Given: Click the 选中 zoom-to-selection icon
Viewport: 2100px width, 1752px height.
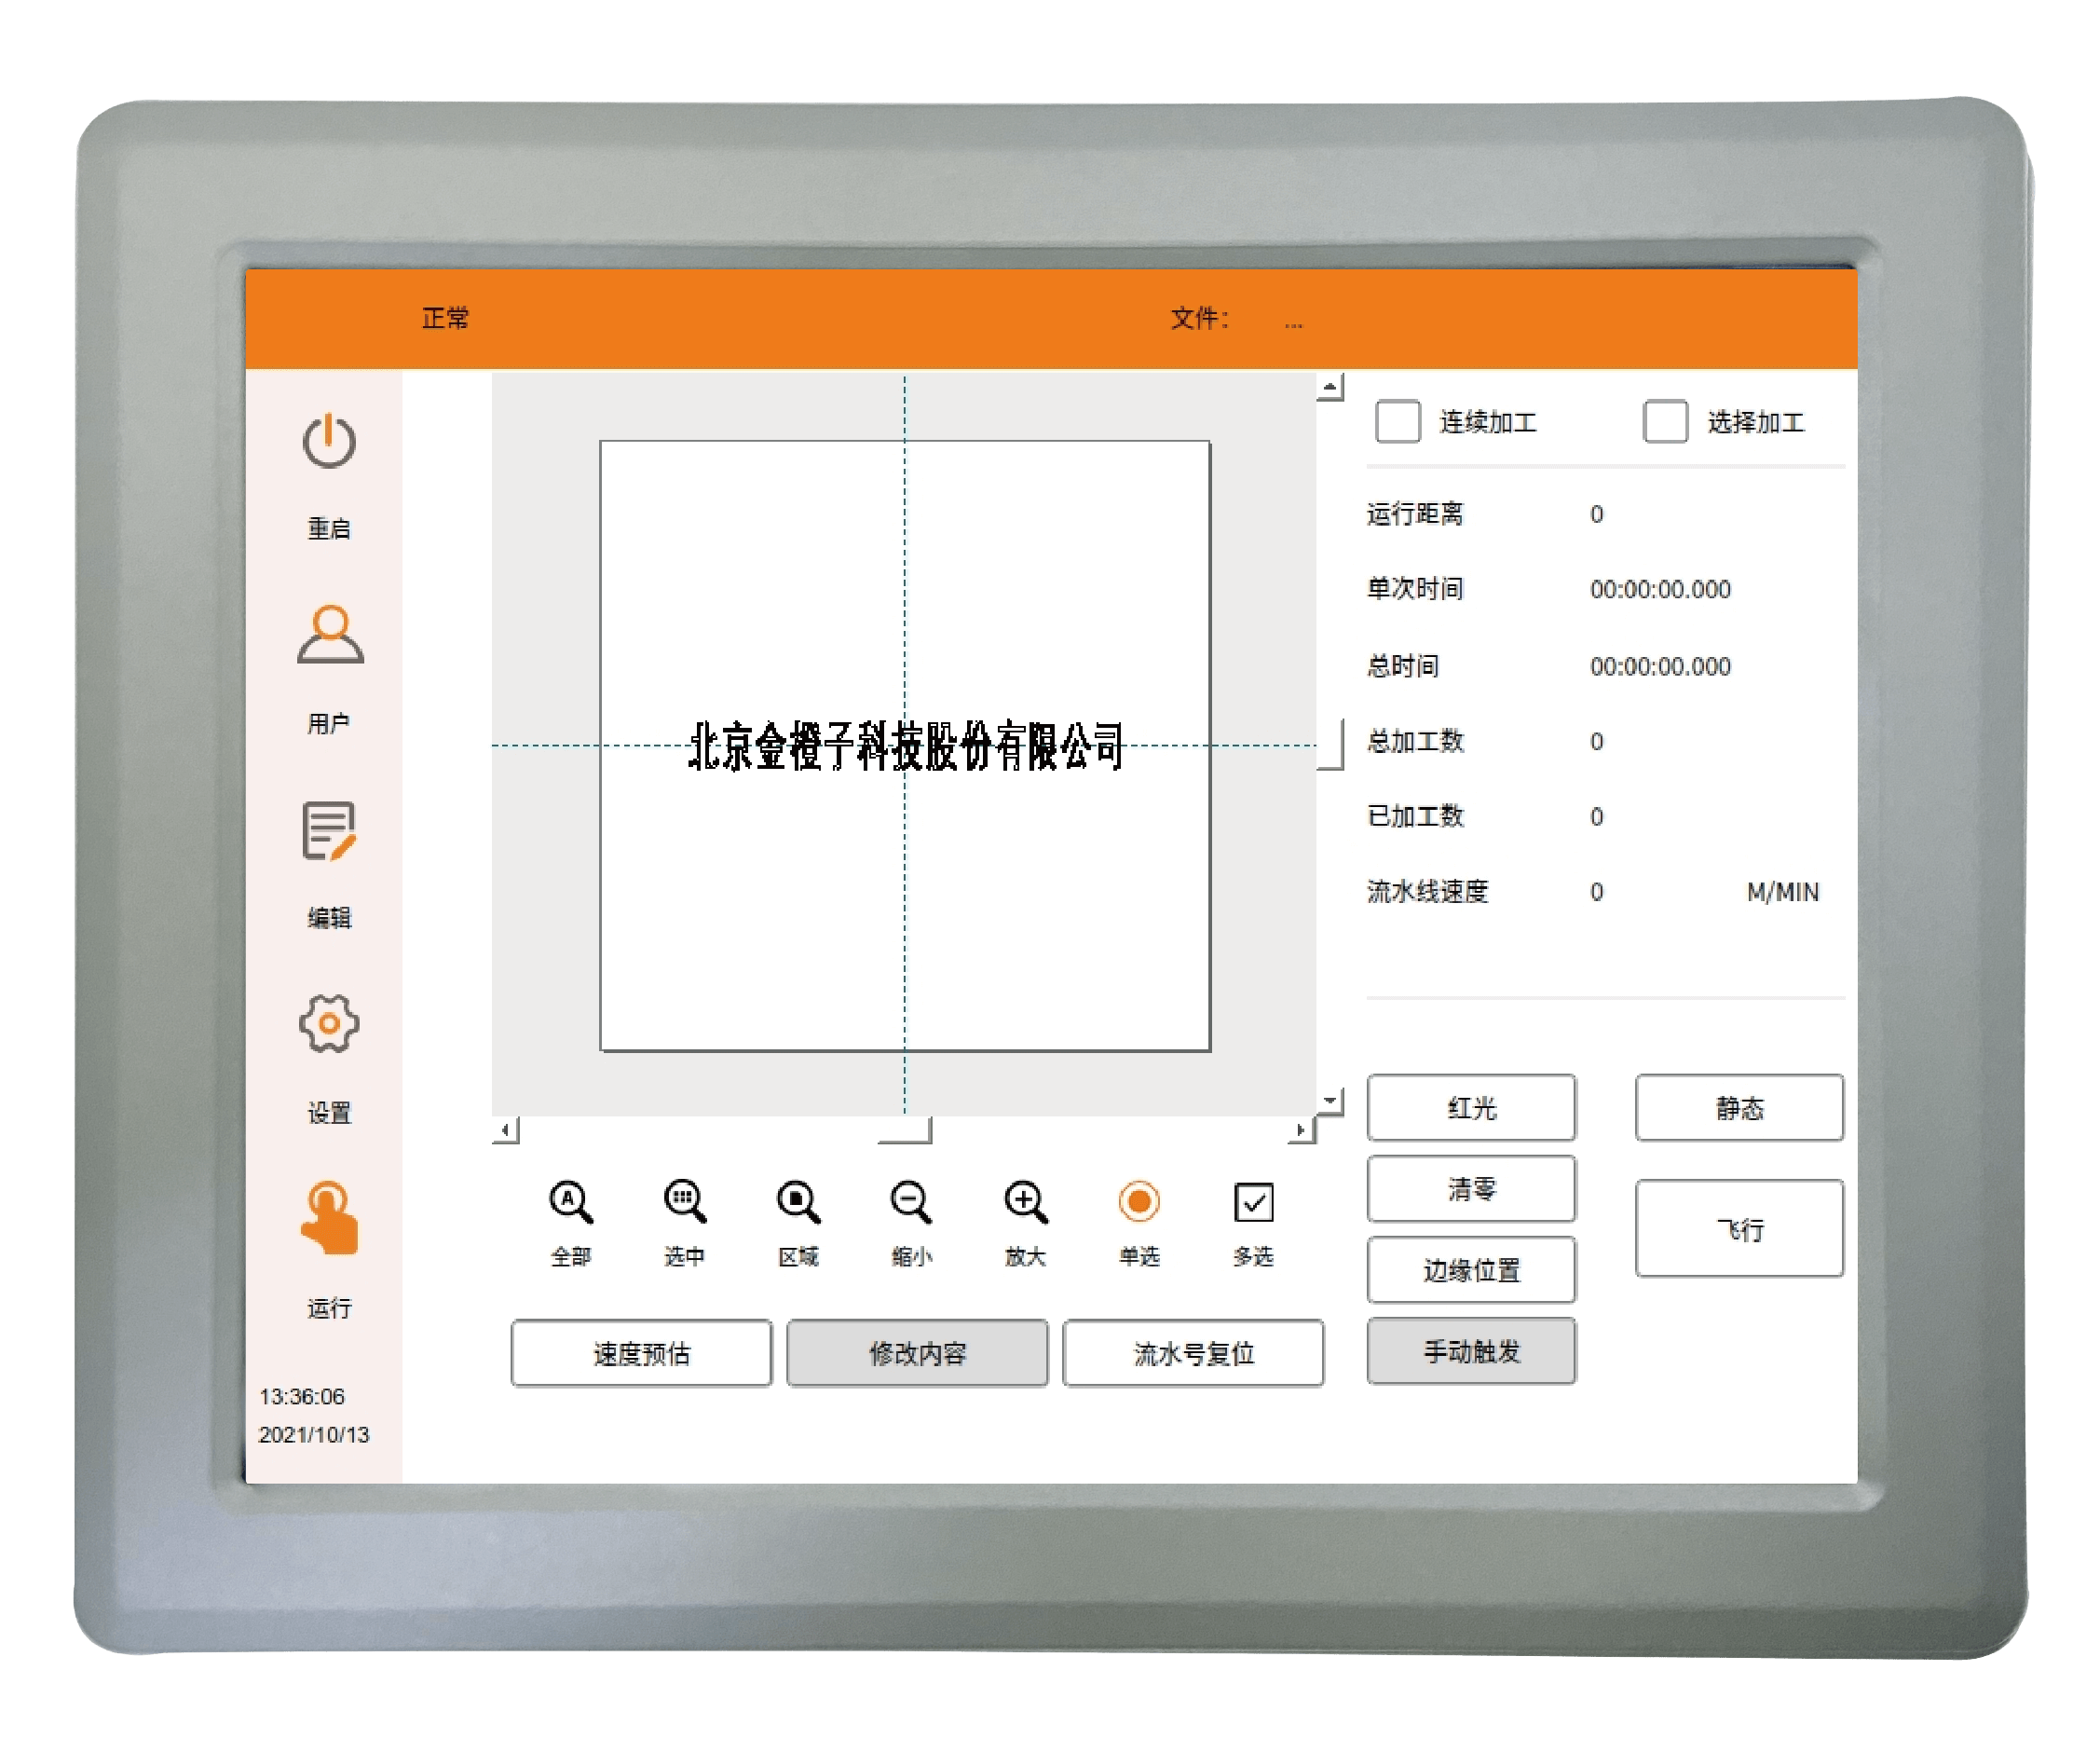Looking at the screenshot, I should (685, 1202).
